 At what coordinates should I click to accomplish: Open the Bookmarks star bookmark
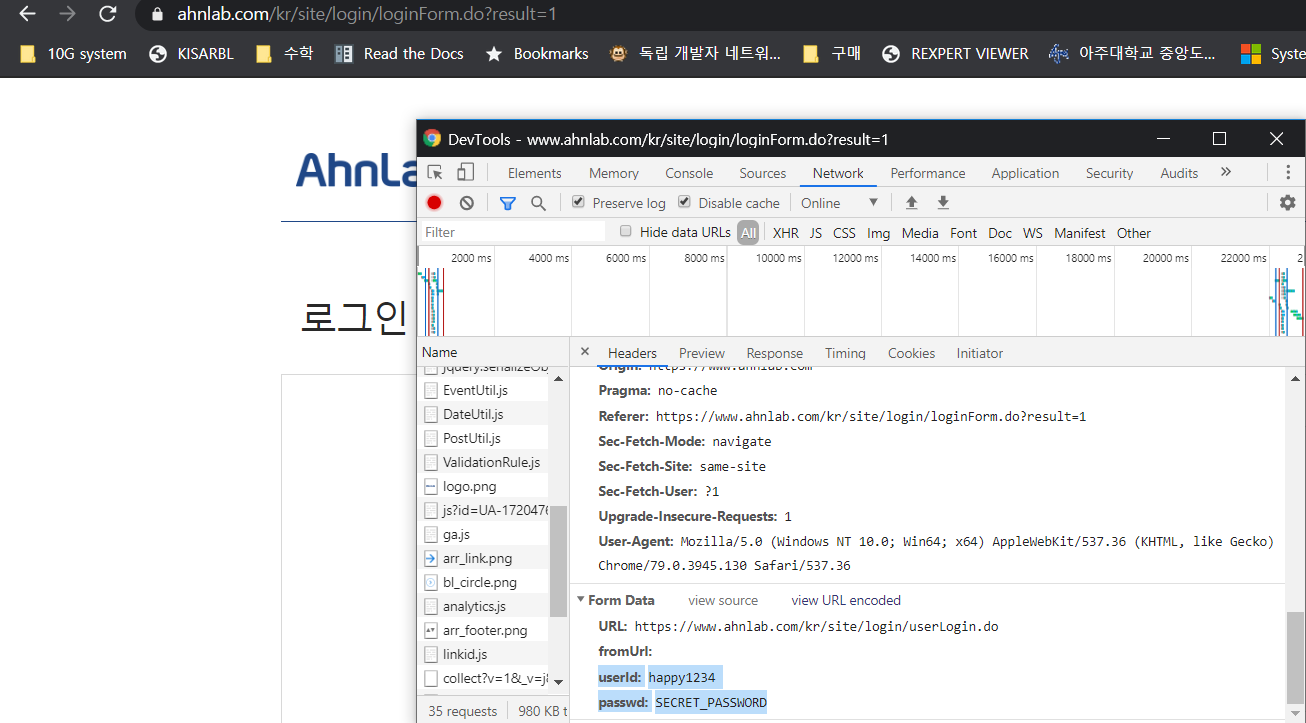[x=537, y=53]
